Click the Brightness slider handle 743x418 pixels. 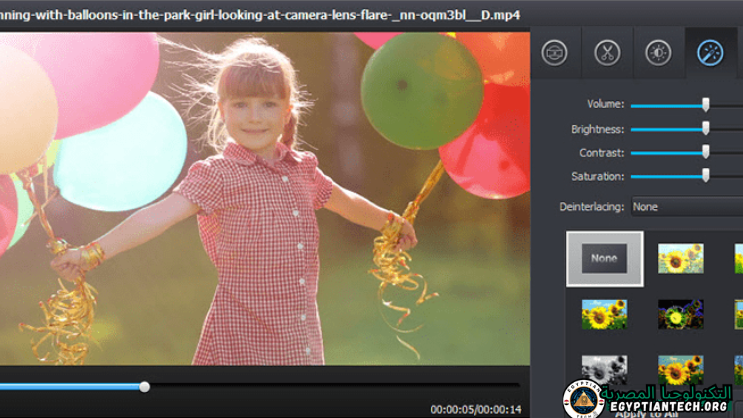(x=706, y=128)
